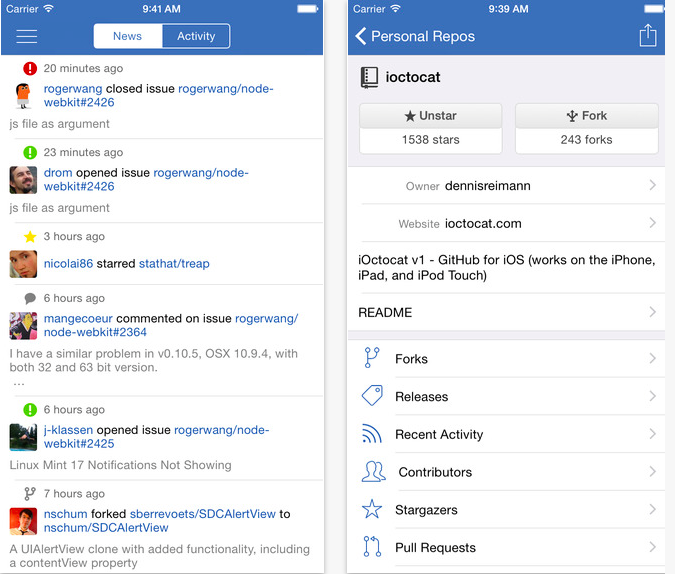Open the Recent Activity row chevron
Screen dimensions: 675x574
(x=653, y=434)
